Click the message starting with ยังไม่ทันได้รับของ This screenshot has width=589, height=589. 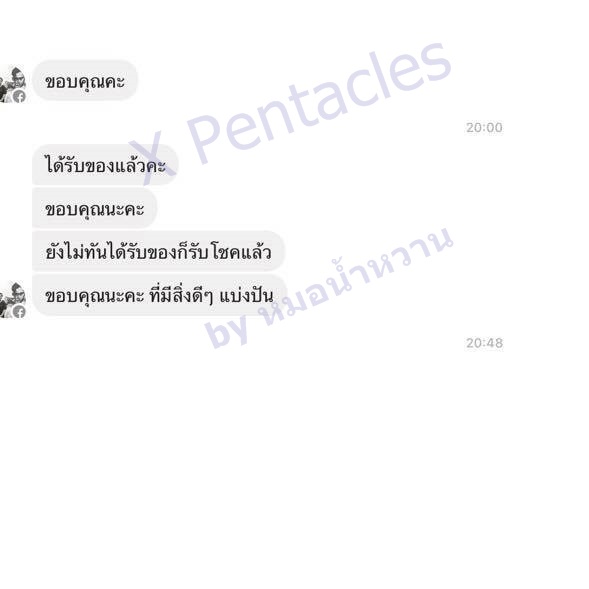coord(158,251)
